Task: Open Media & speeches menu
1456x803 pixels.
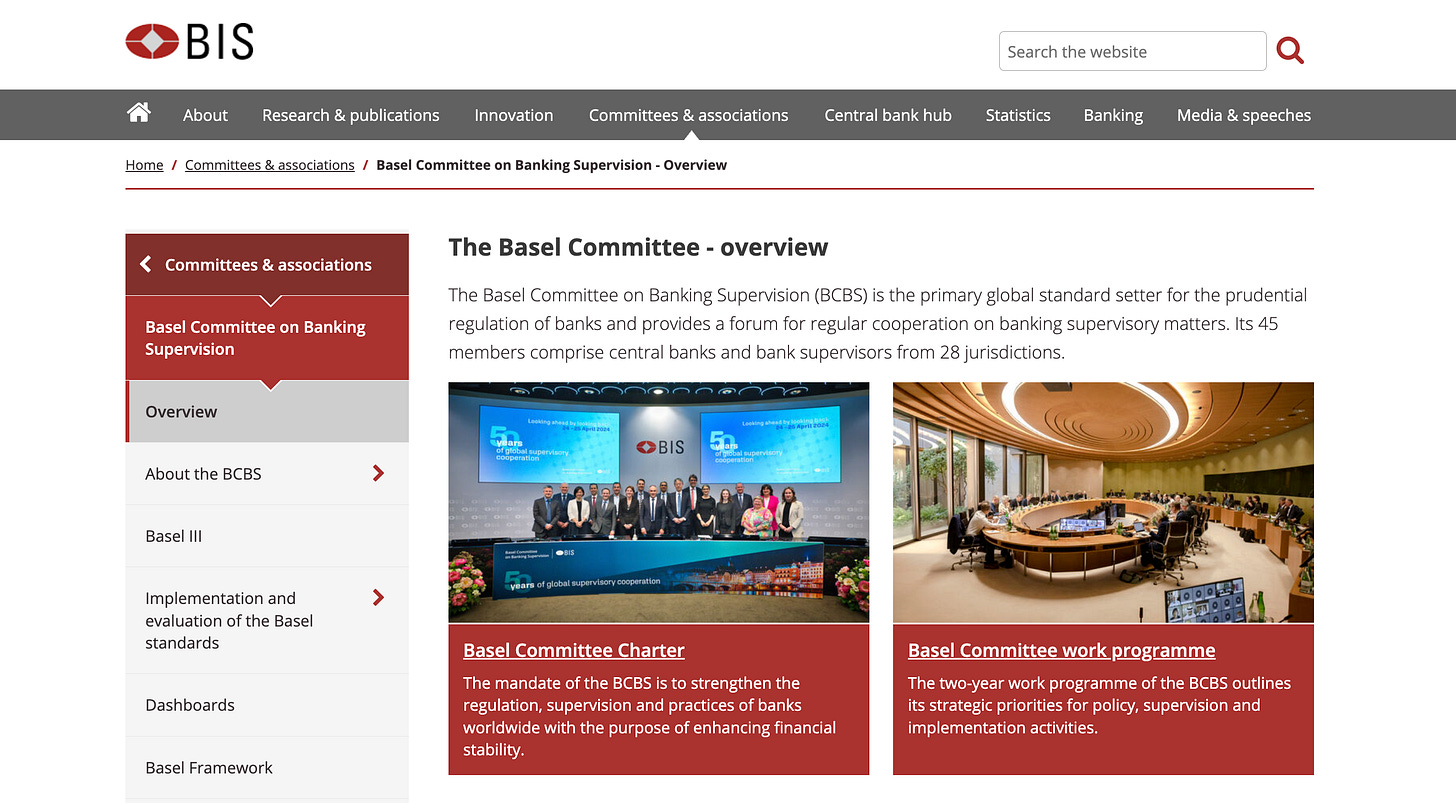Action: click(1244, 115)
